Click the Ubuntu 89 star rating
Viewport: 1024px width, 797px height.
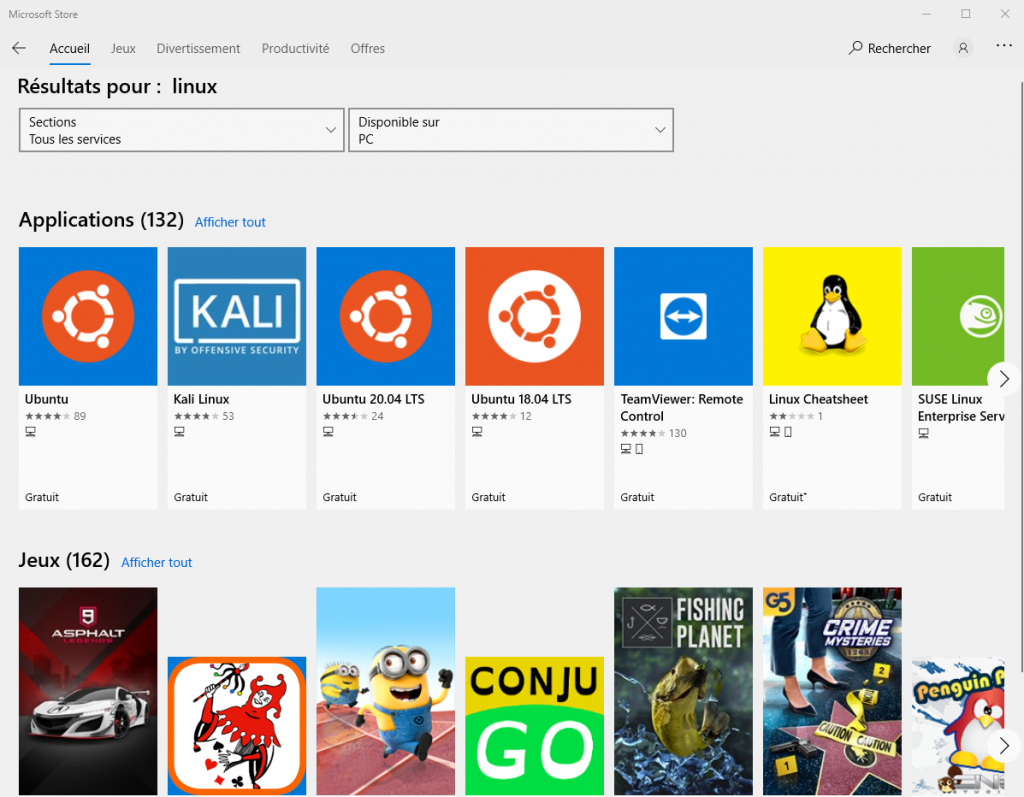point(56,416)
